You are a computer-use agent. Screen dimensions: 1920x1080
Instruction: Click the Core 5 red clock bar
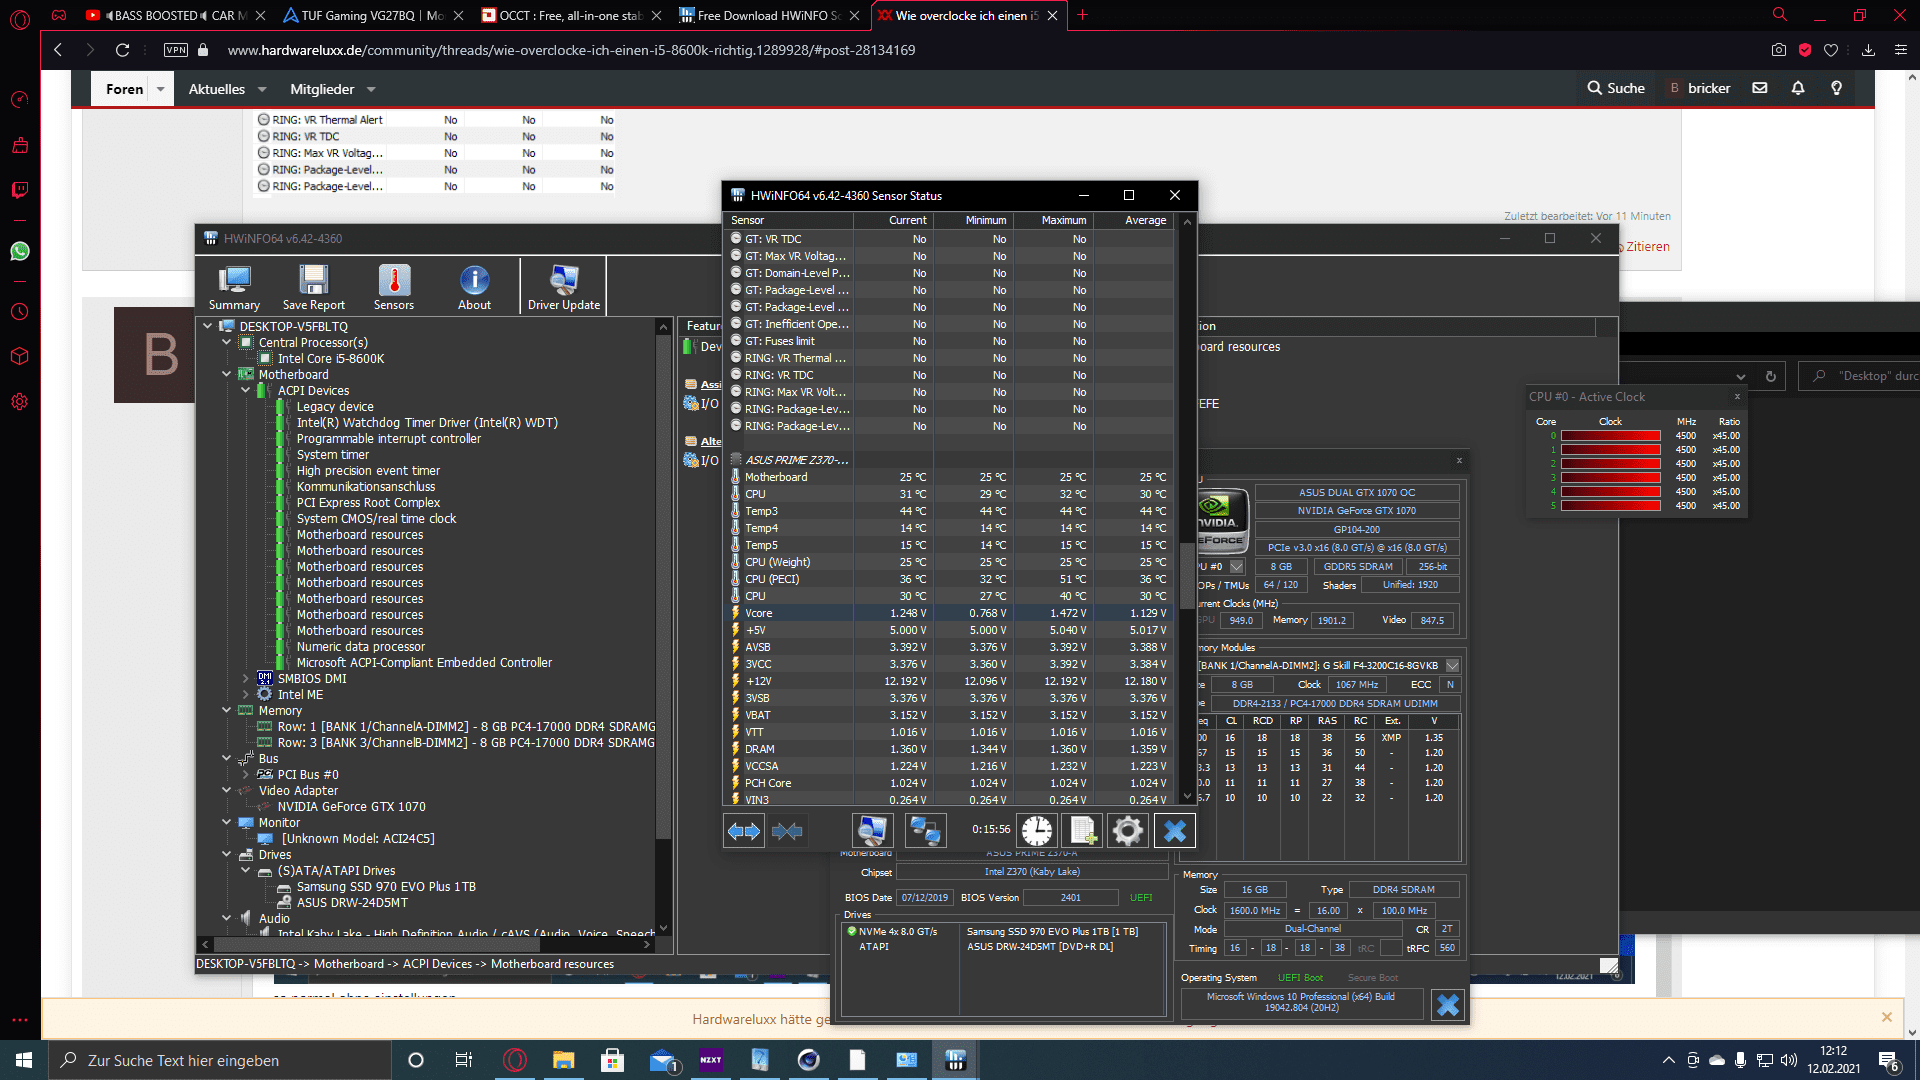[x=1611, y=506]
